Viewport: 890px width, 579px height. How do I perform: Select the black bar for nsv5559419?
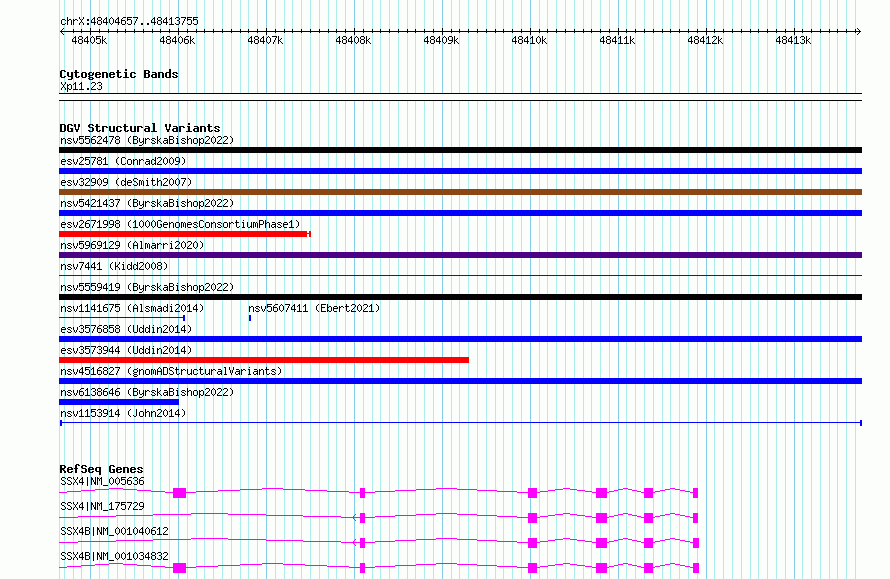pyautogui.click(x=460, y=297)
